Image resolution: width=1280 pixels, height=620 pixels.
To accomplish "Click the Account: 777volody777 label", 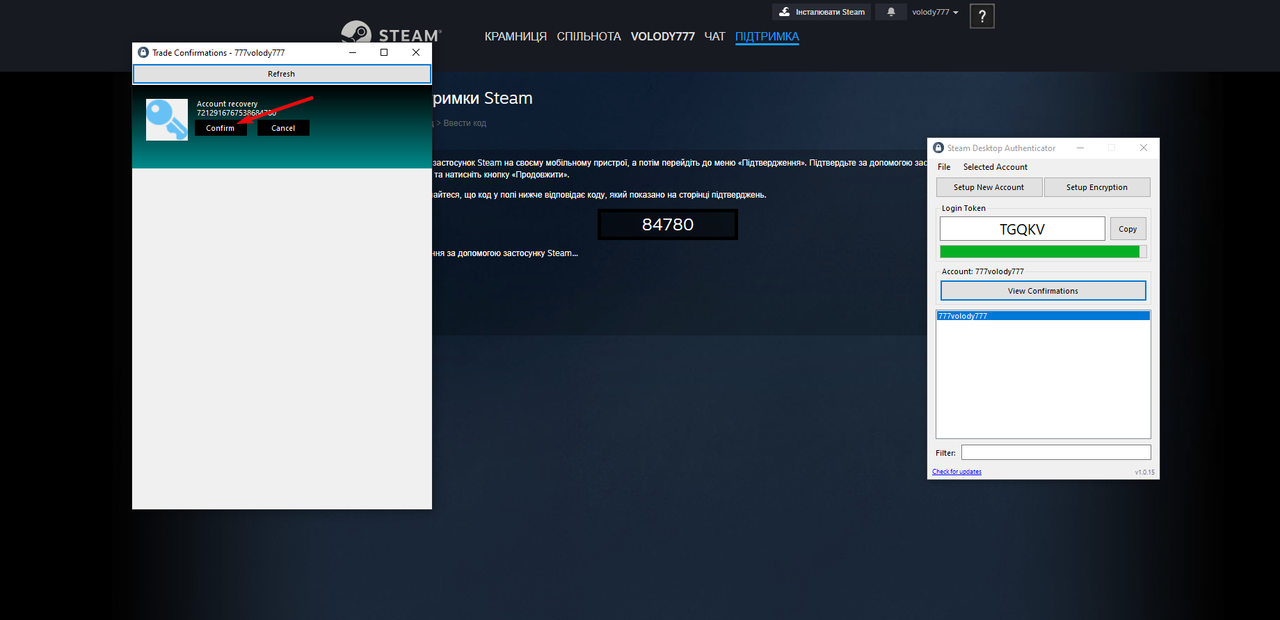I will pyautogui.click(x=983, y=271).
